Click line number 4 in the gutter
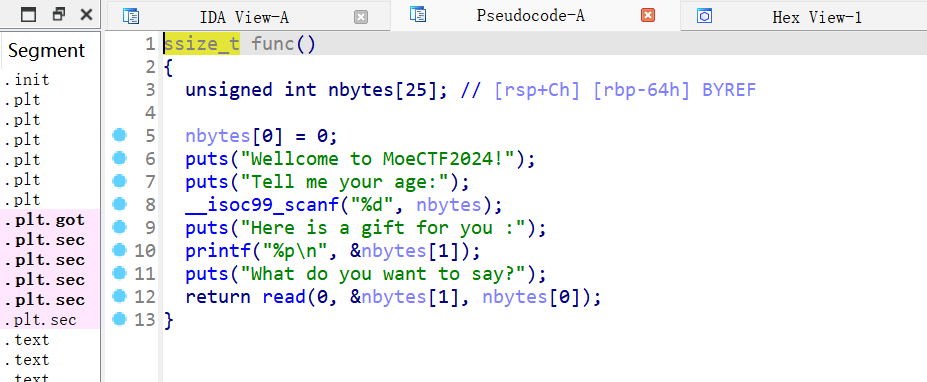The width and height of the screenshot is (927, 382). [x=150, y=112]
